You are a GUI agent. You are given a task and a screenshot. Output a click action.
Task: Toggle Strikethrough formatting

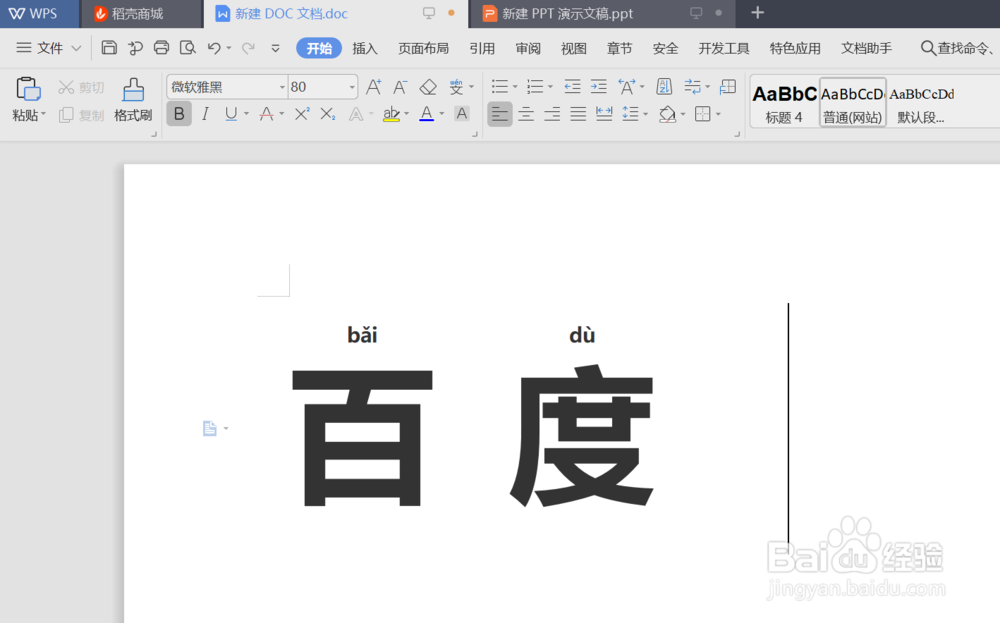point(267,114)
